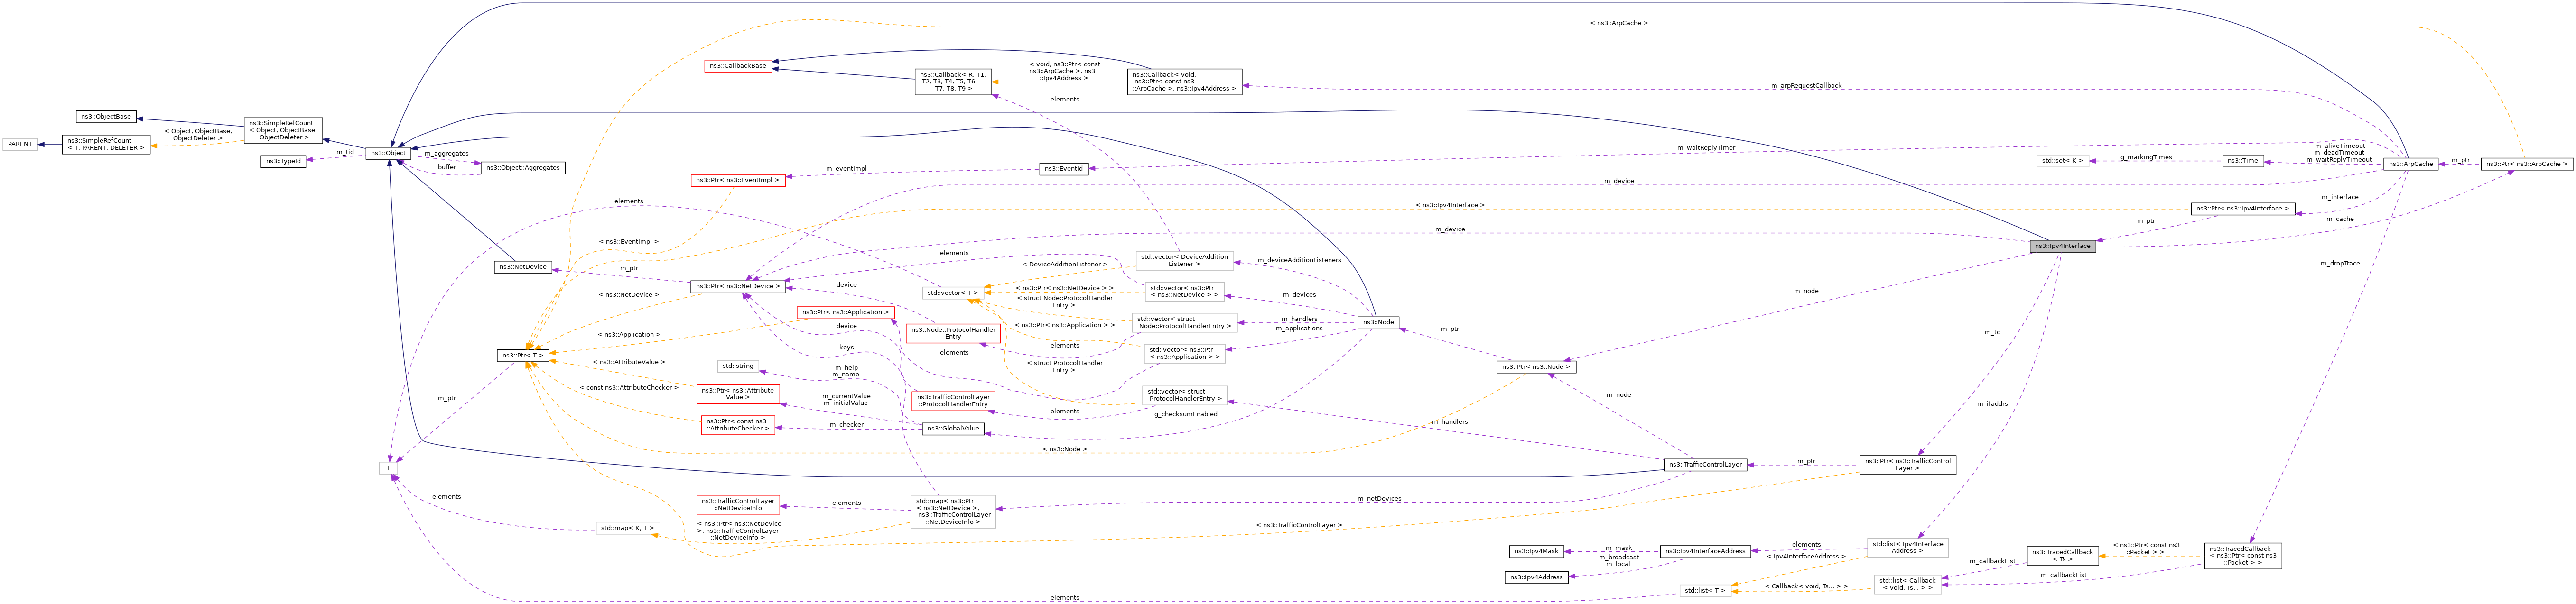Open ns3::Ptr< ns3::Application > node
This screenshot has width=2576, height=604.
point(846,313)
